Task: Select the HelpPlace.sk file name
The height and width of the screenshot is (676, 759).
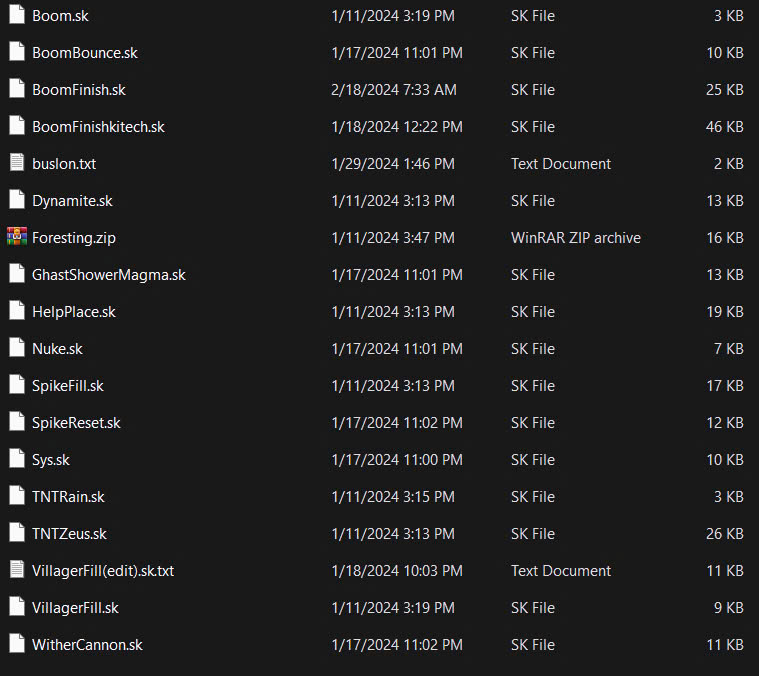Action: [x=74, y=311]
